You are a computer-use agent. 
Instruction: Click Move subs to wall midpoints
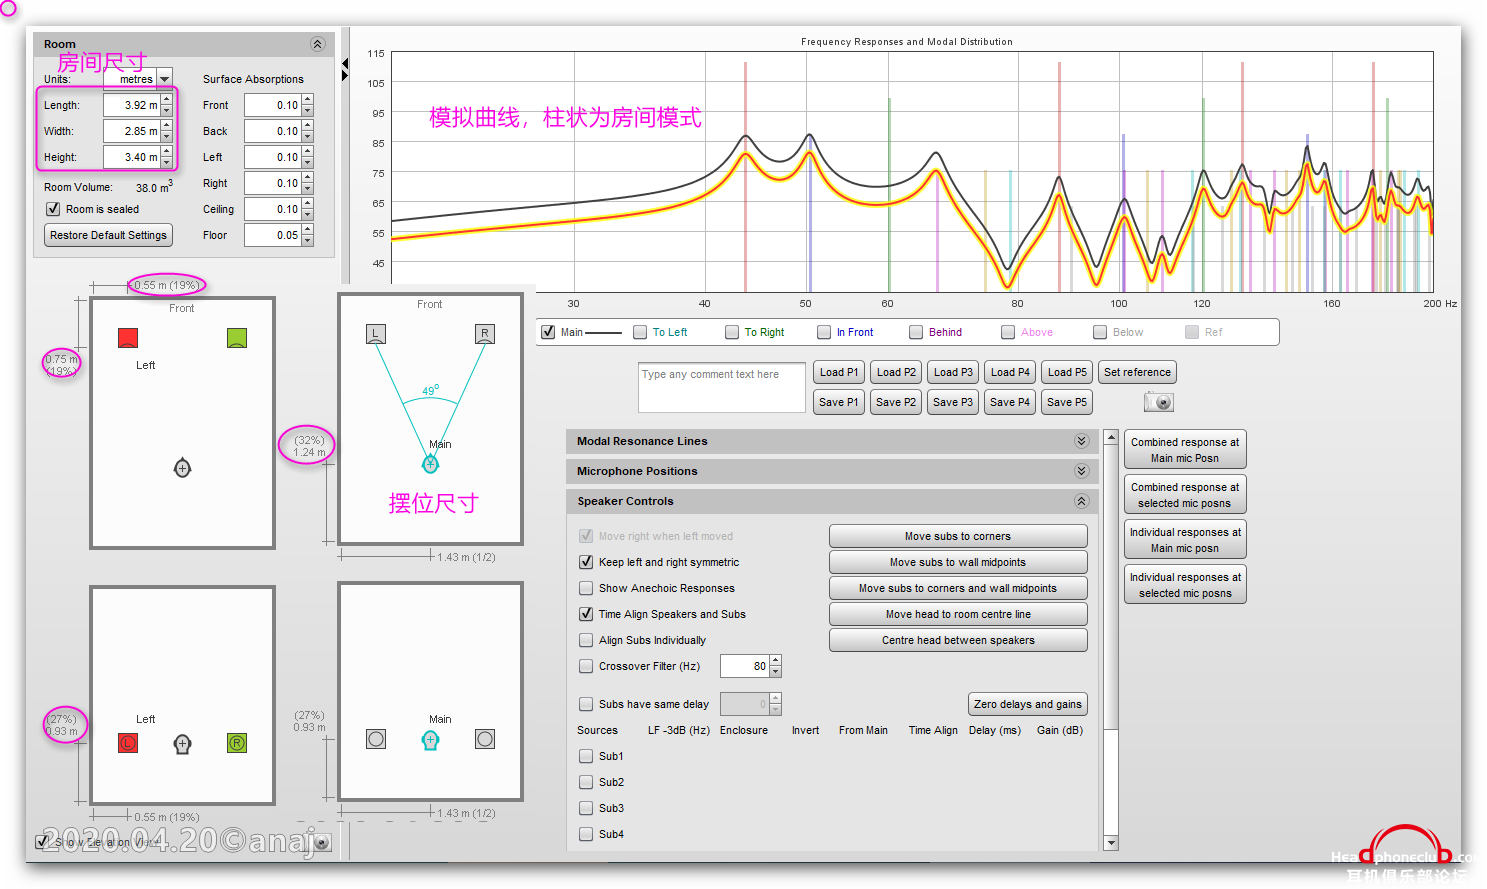tap(958, 562)
